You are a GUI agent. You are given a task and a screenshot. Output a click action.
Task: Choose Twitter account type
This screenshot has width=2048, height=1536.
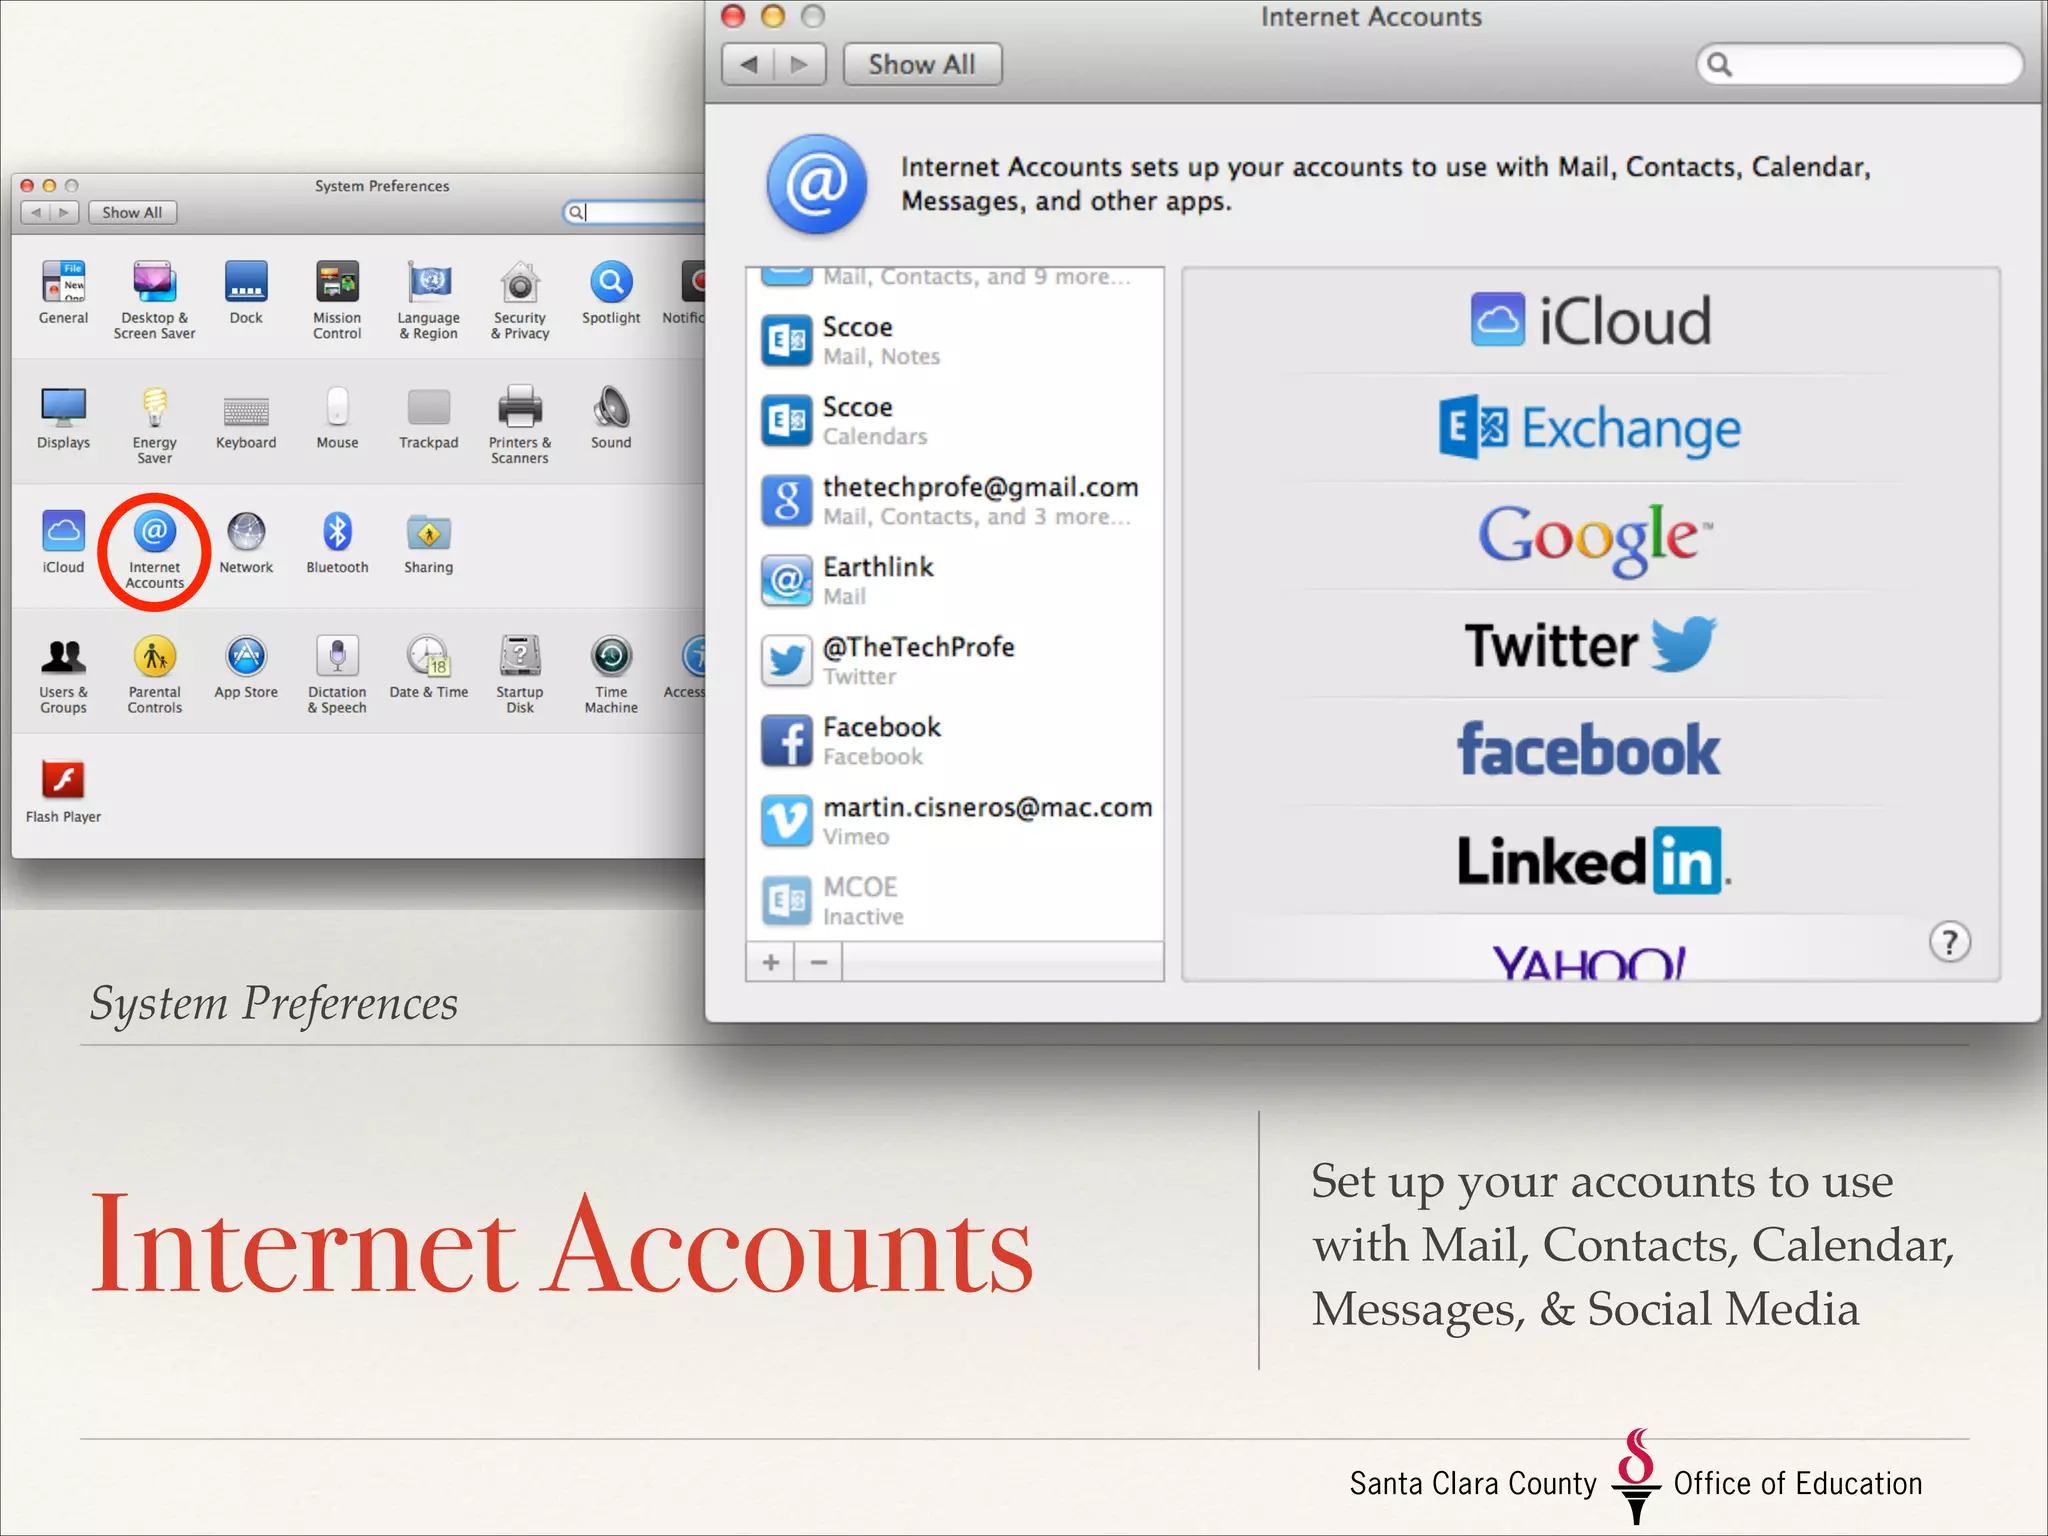click(x=1590, y=644)
